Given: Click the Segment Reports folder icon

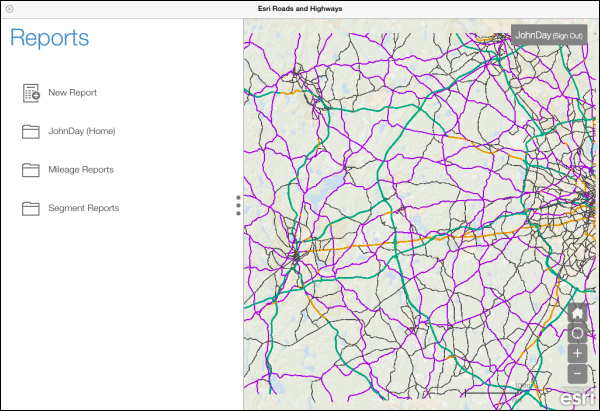Looking at the screenshot, I should [31, 208].
